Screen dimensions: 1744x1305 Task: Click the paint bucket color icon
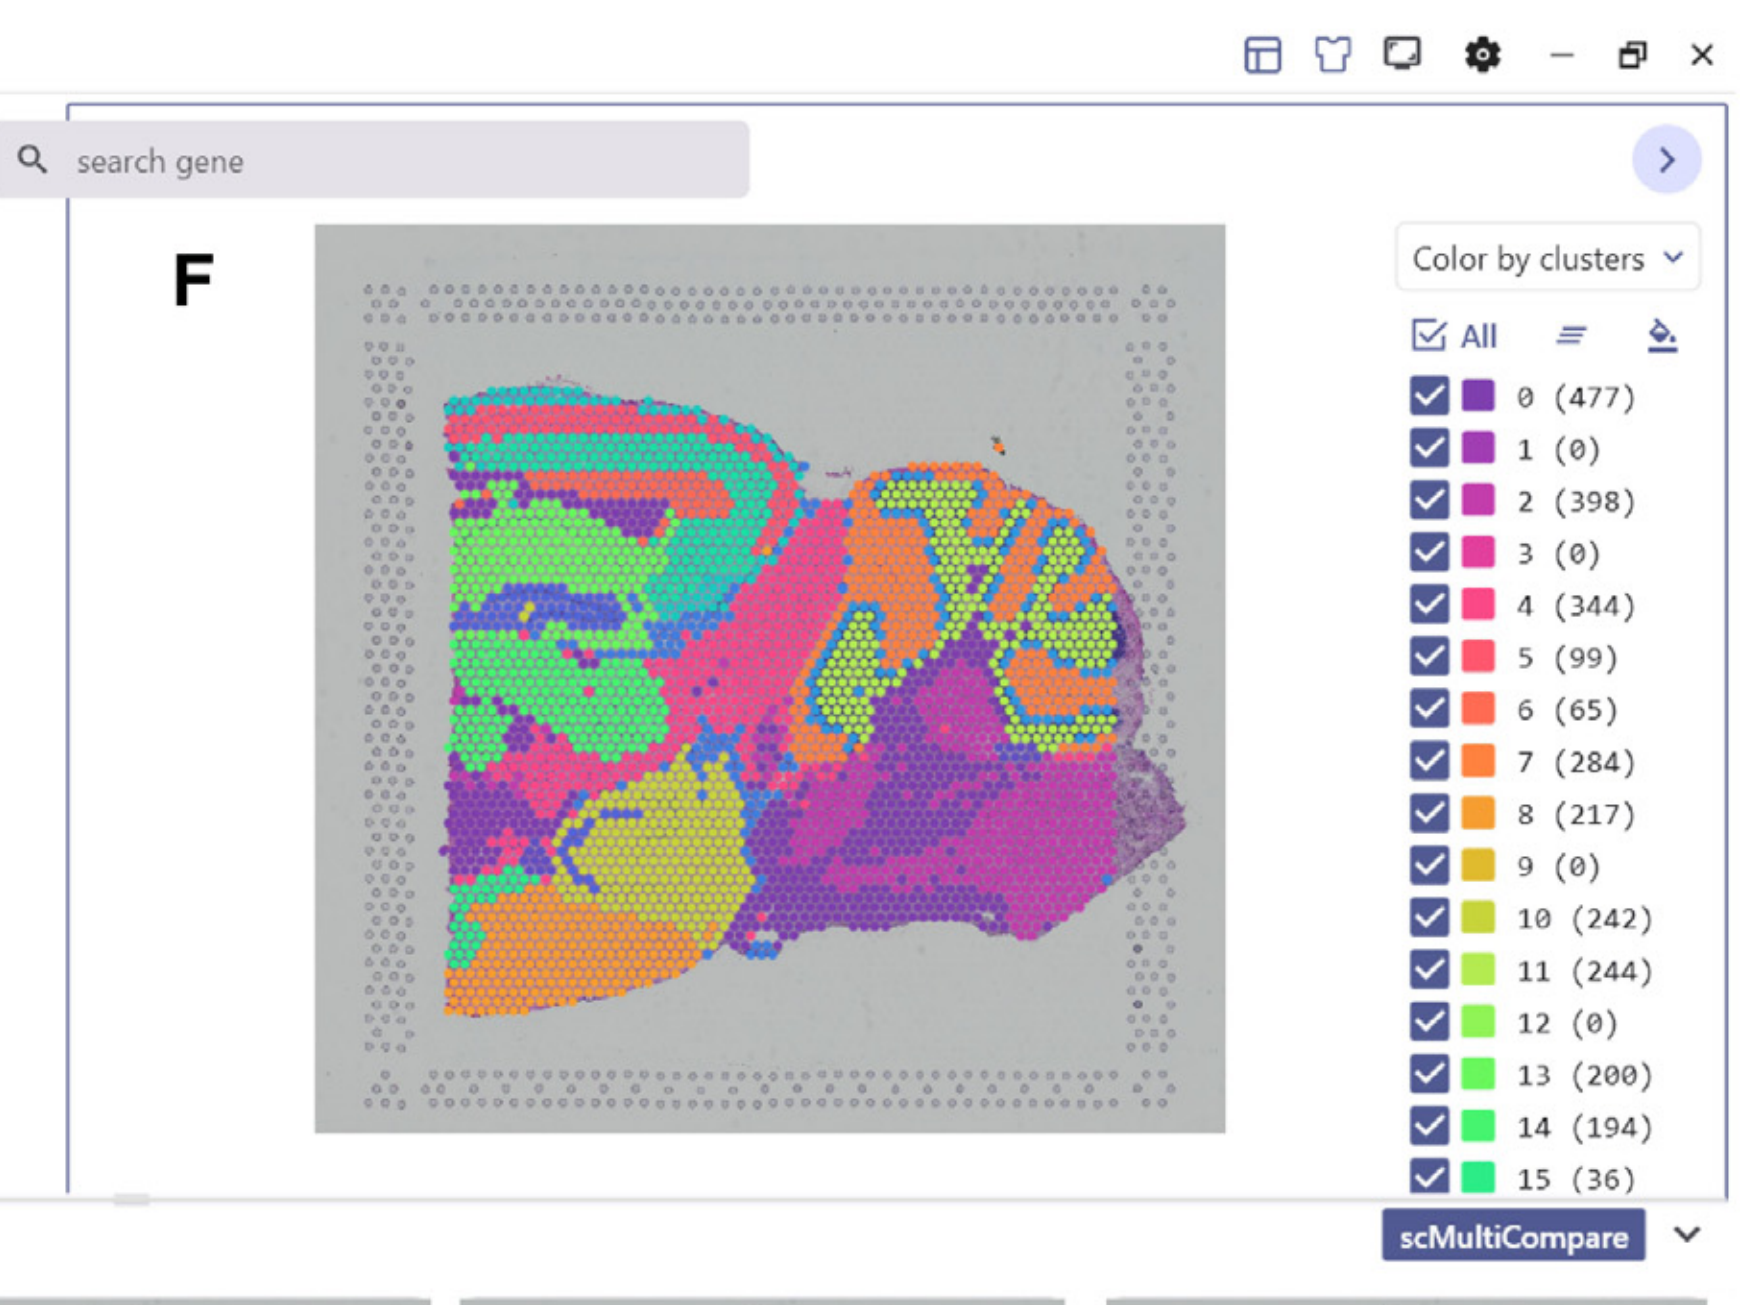tap(1661, 335)
